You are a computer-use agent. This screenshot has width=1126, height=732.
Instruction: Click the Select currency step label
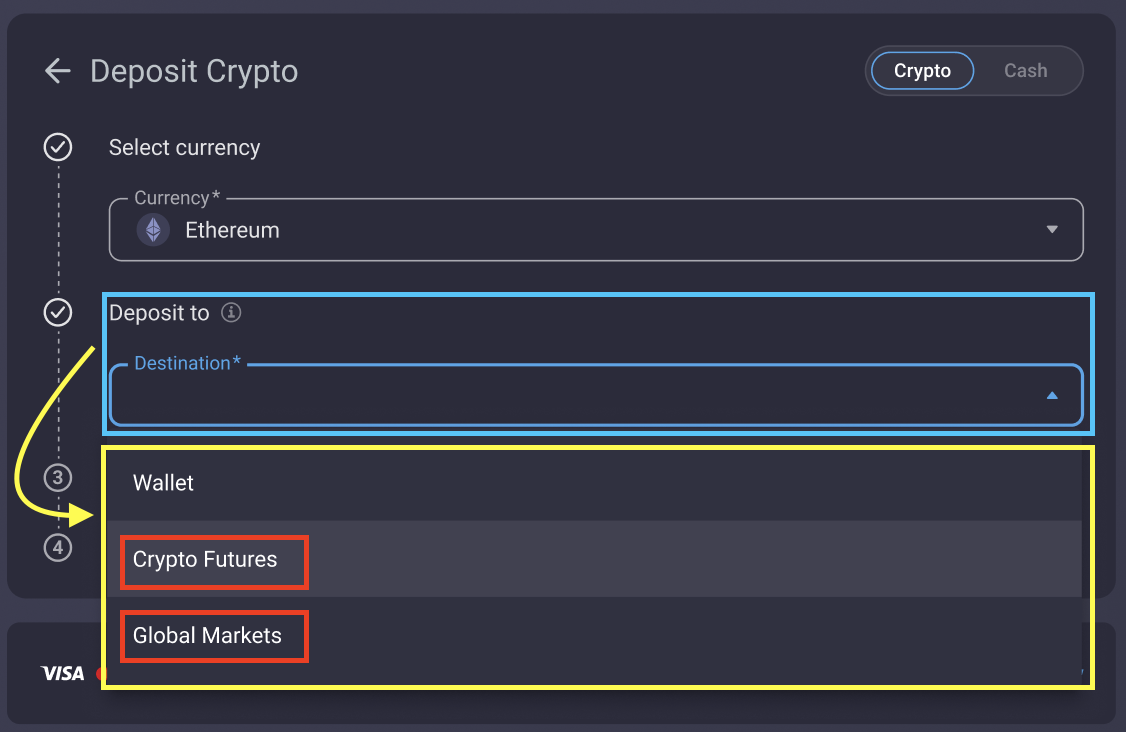[184, 148]
